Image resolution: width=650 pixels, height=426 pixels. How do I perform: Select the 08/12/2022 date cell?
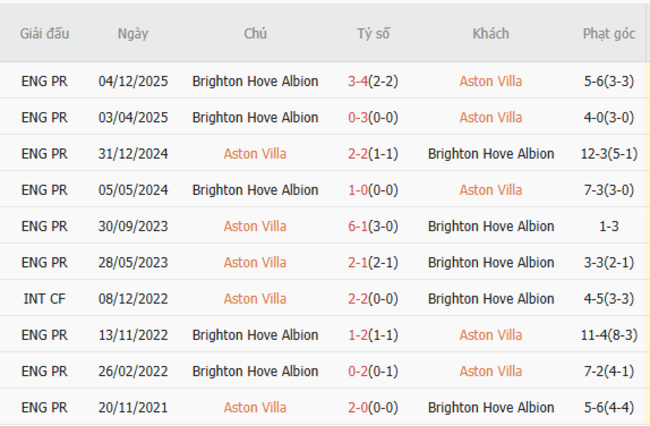[x=133, y=298]
